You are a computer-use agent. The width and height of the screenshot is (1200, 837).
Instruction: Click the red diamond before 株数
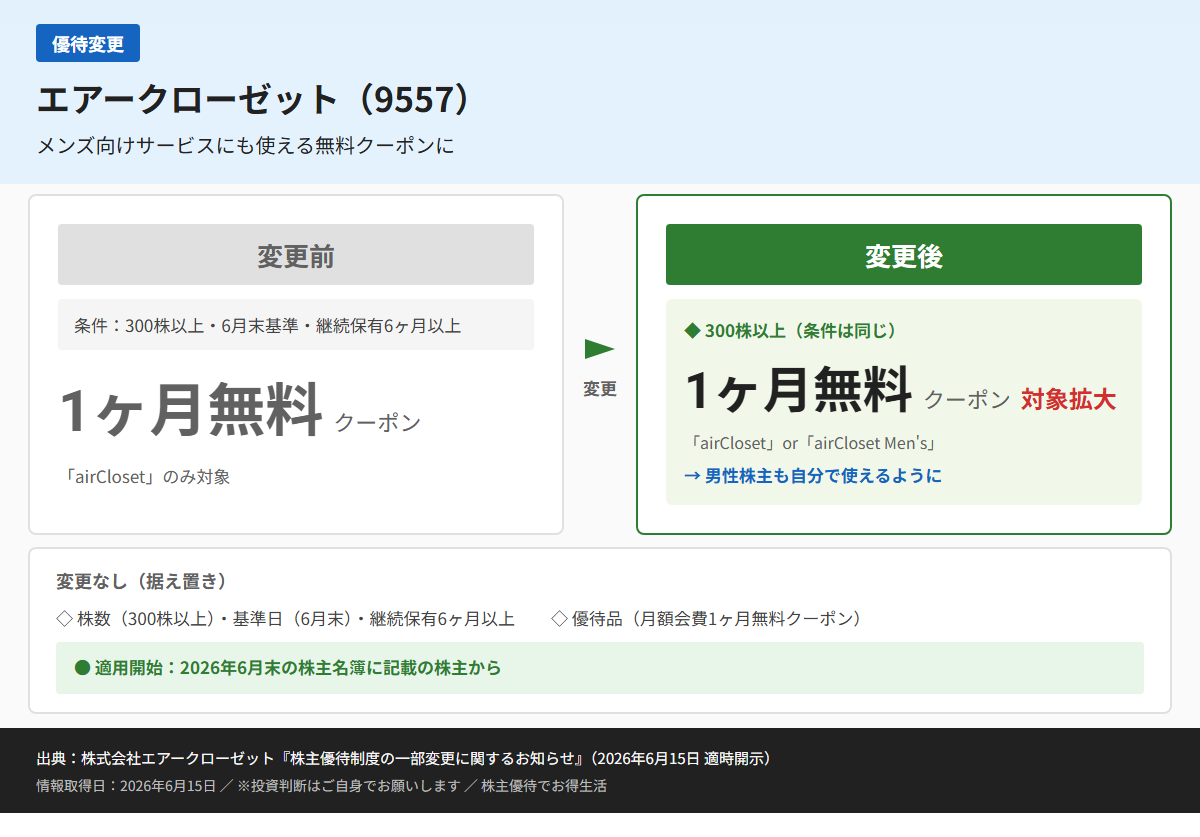(x=65, y=619)
